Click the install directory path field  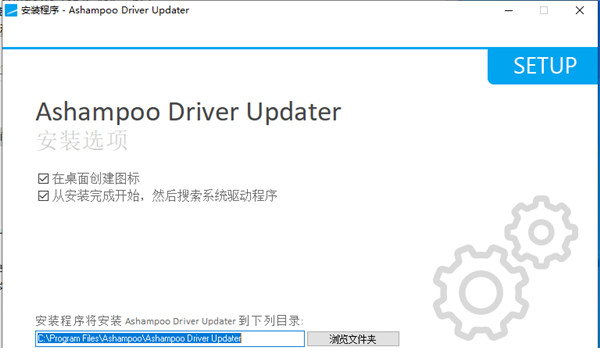tap(170, 339)
